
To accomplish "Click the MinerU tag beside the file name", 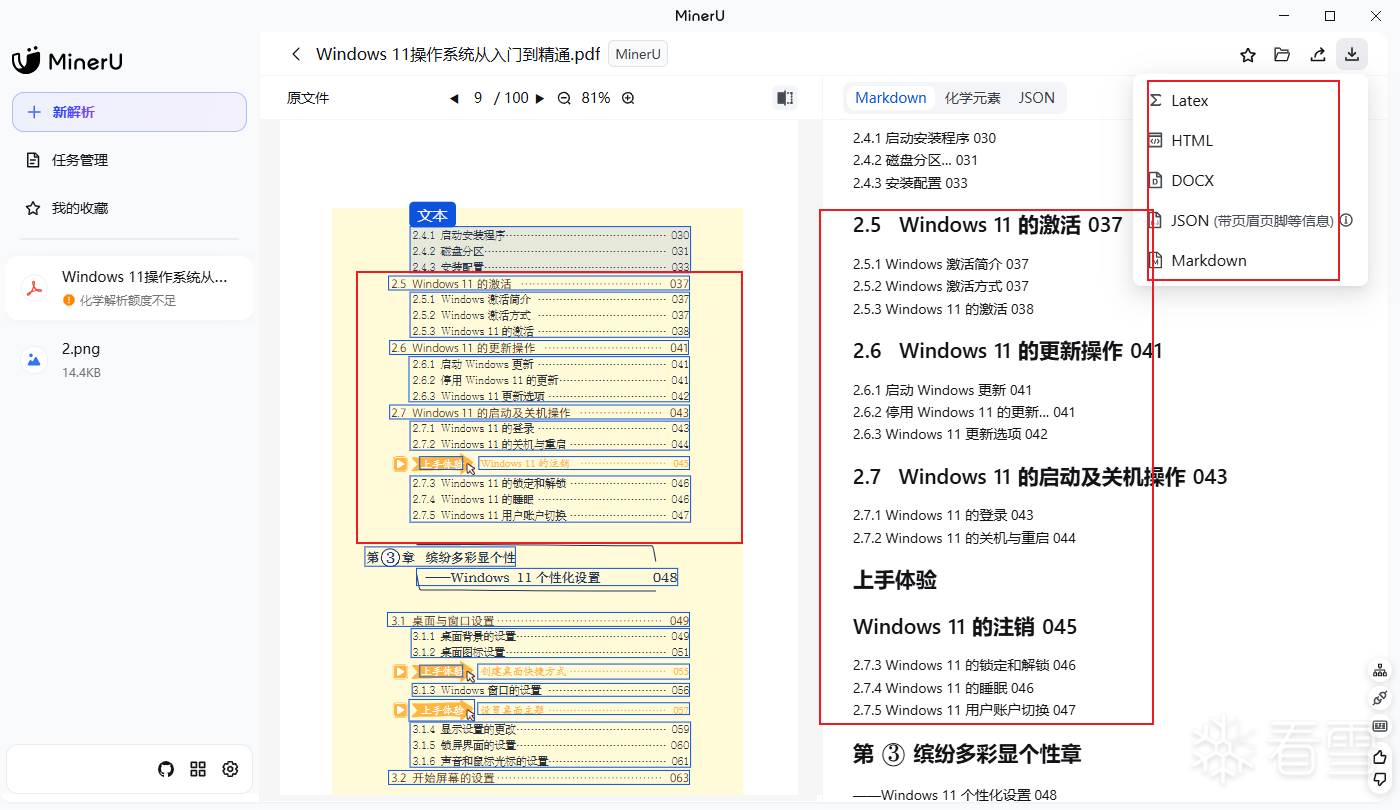I will 638,55.
